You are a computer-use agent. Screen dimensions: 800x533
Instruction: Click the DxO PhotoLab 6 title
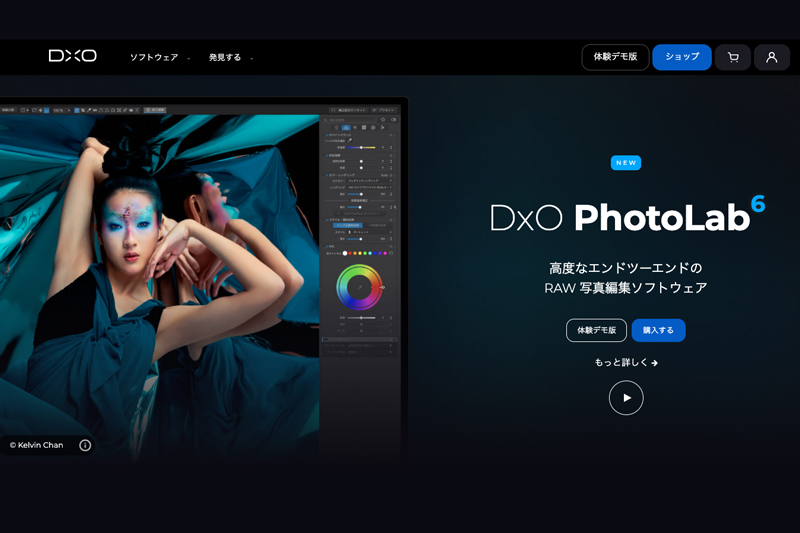click(628, 214)
